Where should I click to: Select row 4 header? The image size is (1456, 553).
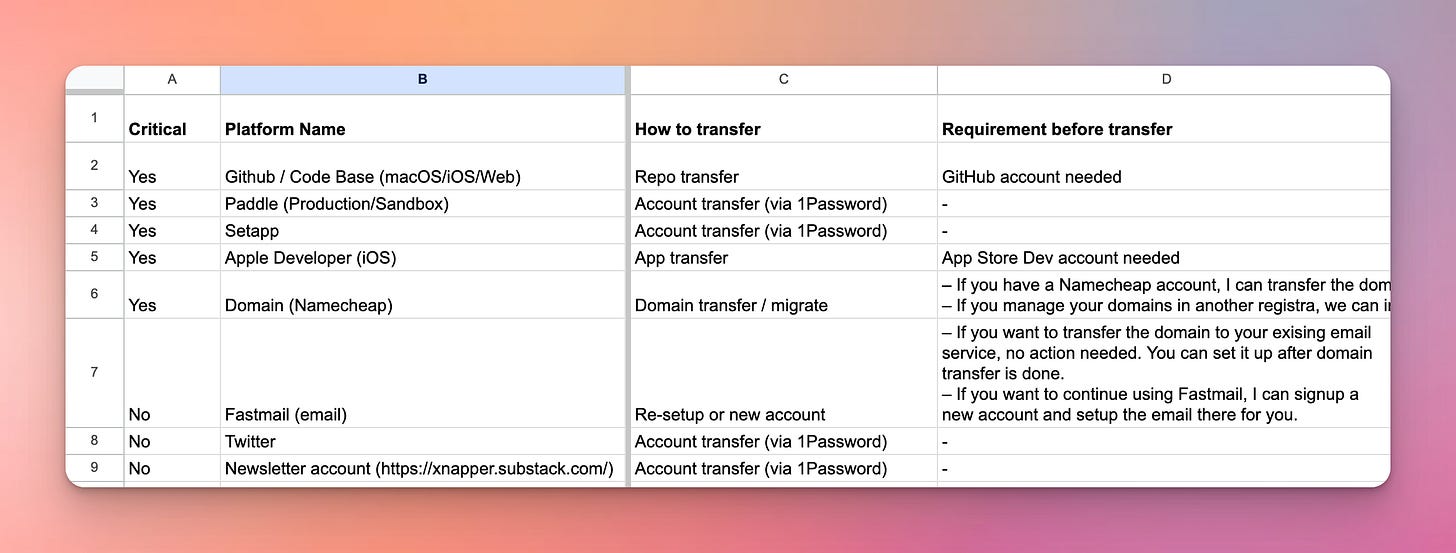[x=95, y=230]
